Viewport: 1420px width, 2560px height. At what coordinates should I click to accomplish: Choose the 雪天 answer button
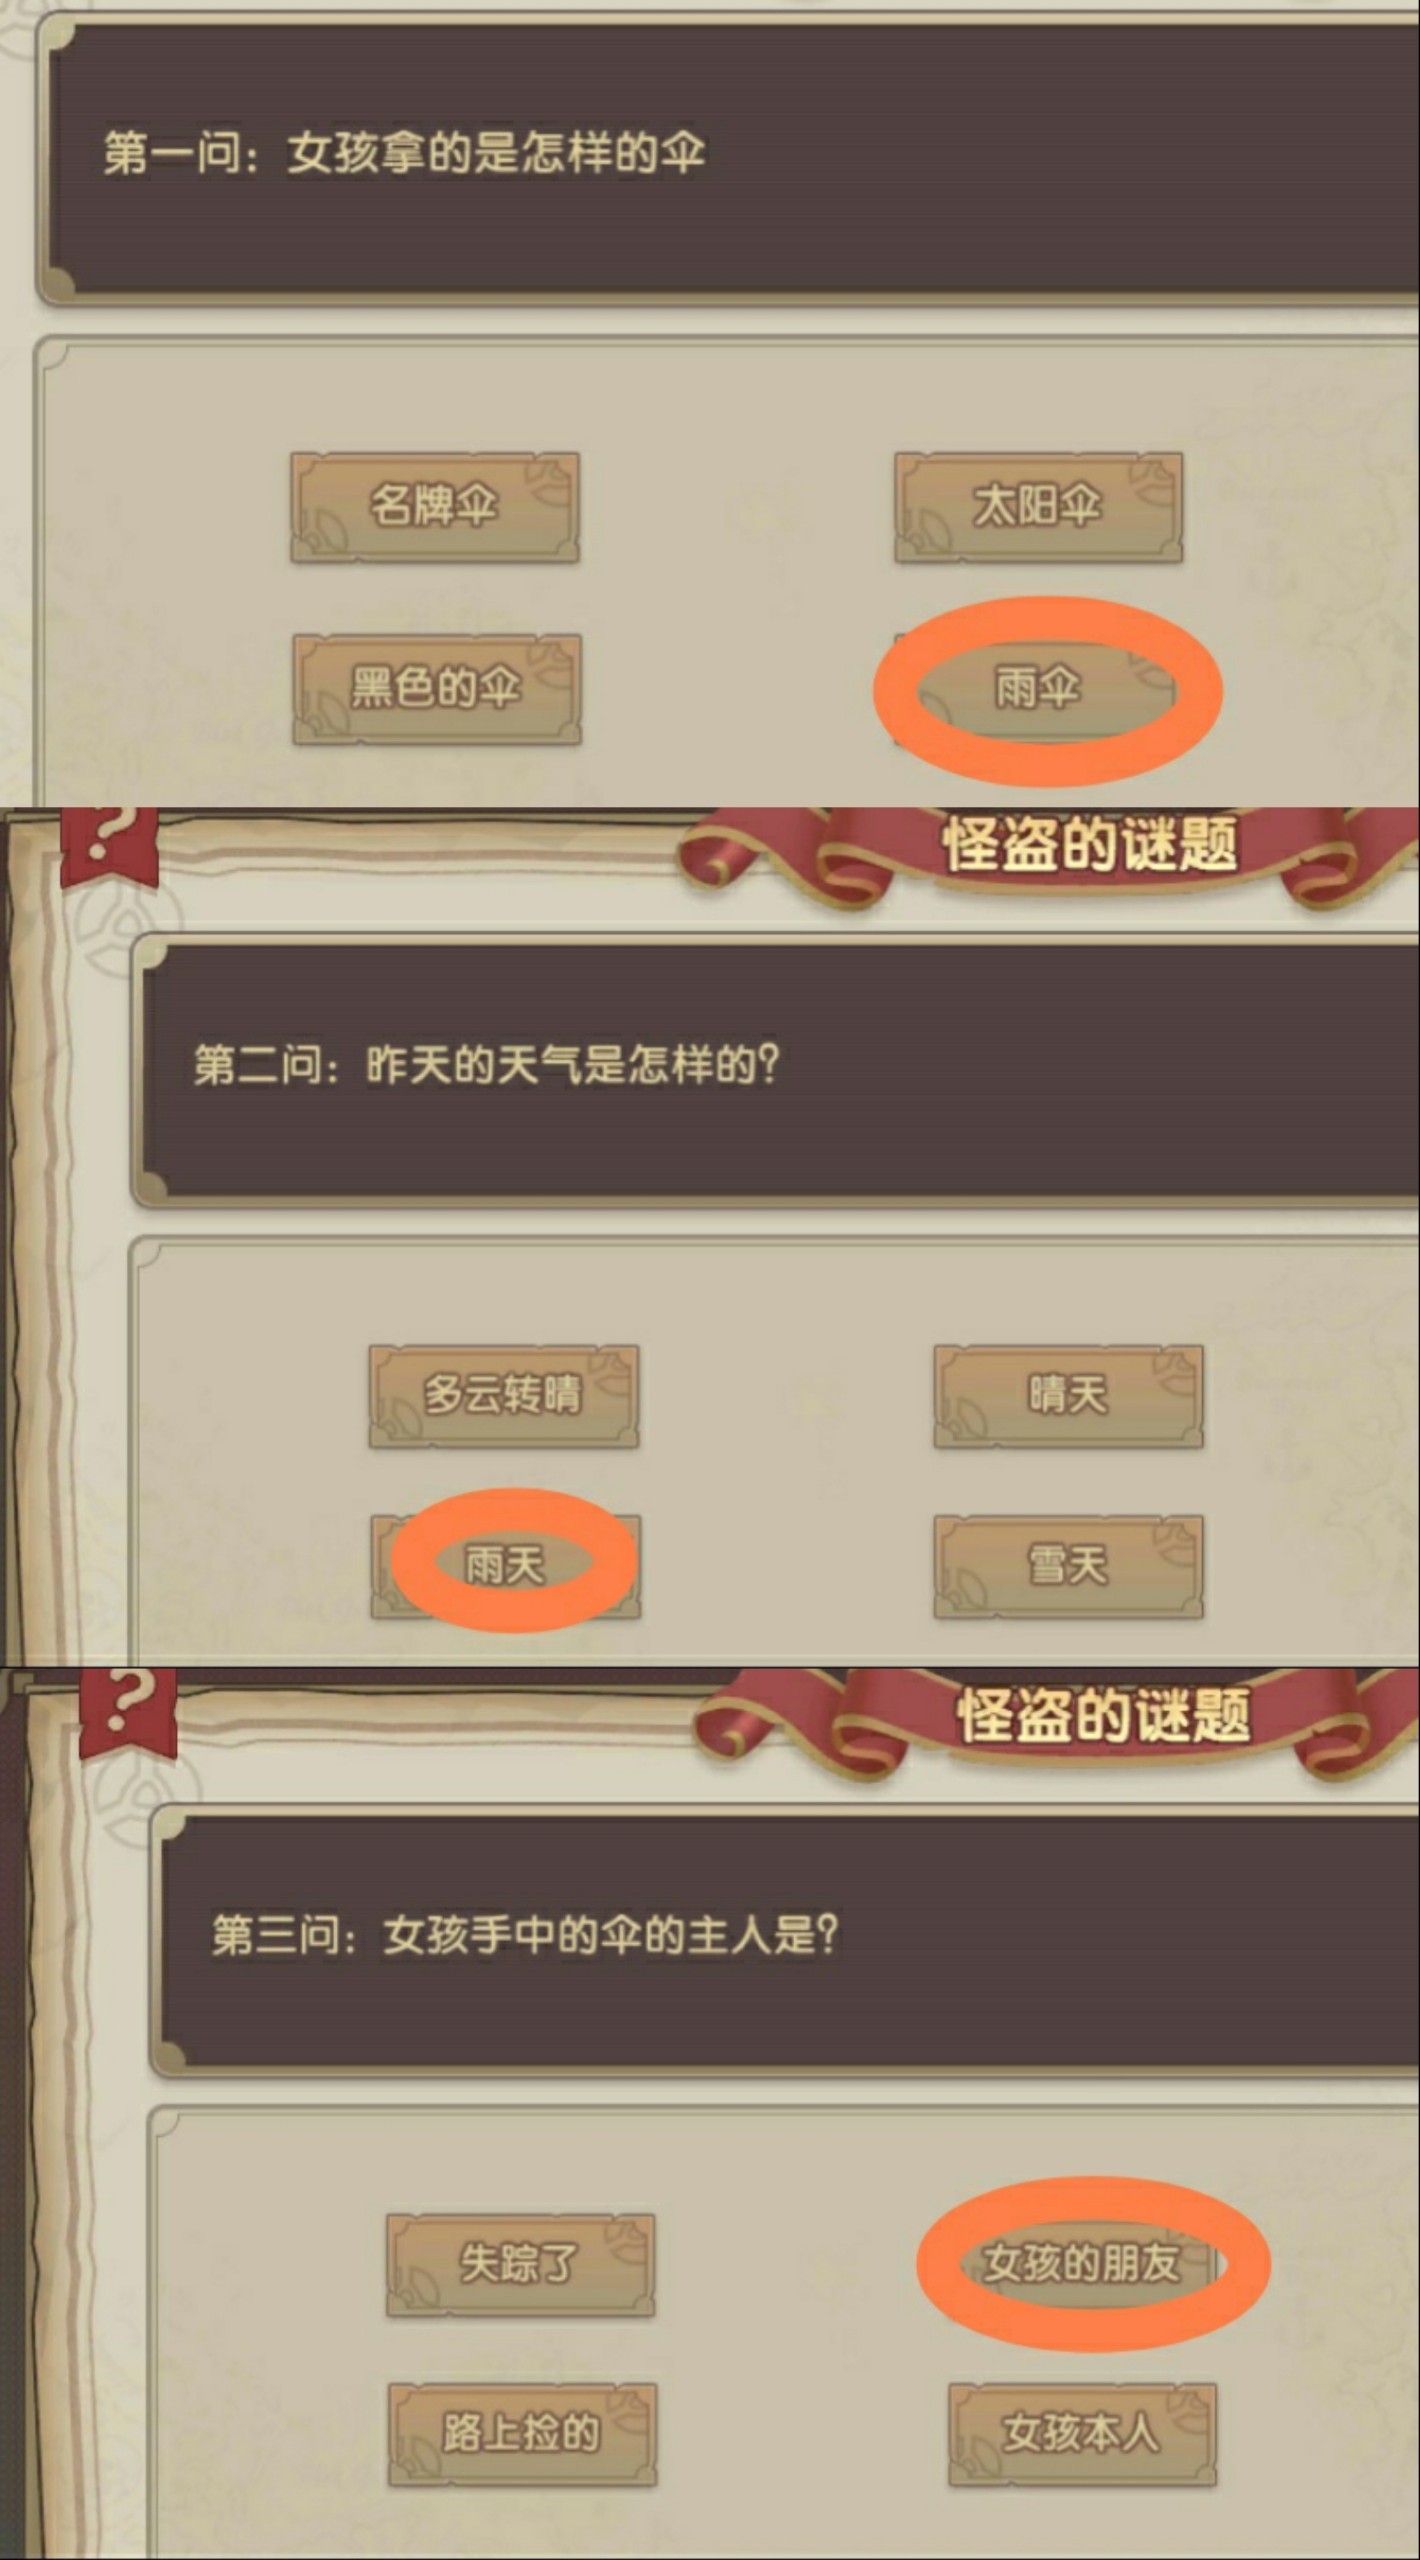pyautogui.click(x=1068, y=1566)
